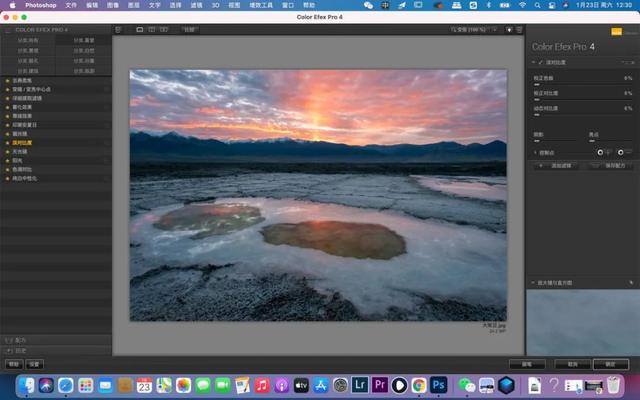Toggle the 淡对比度 filter checkmark
This screenshot has height=400, width=640.
pos(541,62)
